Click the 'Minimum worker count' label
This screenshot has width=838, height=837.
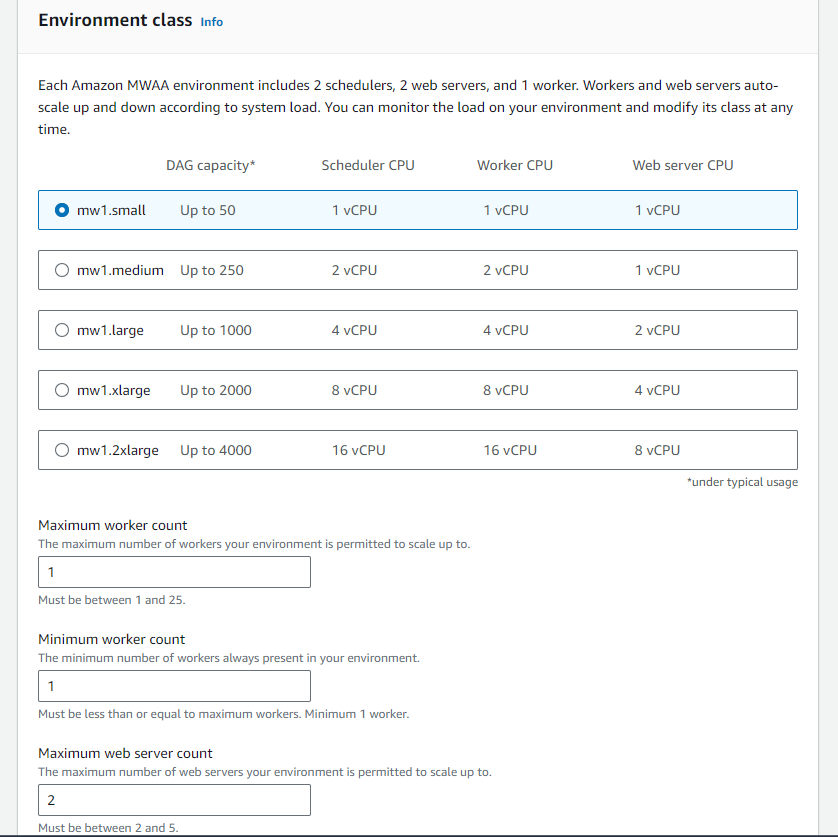pos(112,639)
